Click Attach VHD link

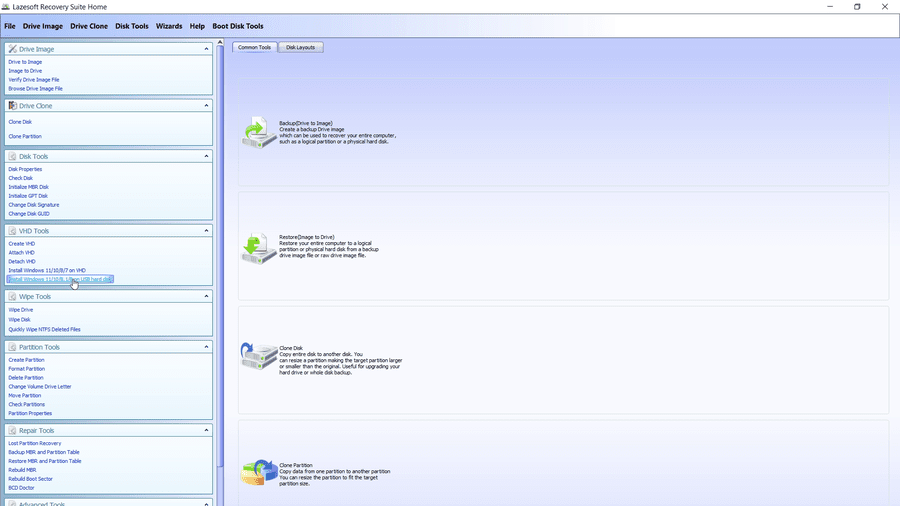pos(22,252)
